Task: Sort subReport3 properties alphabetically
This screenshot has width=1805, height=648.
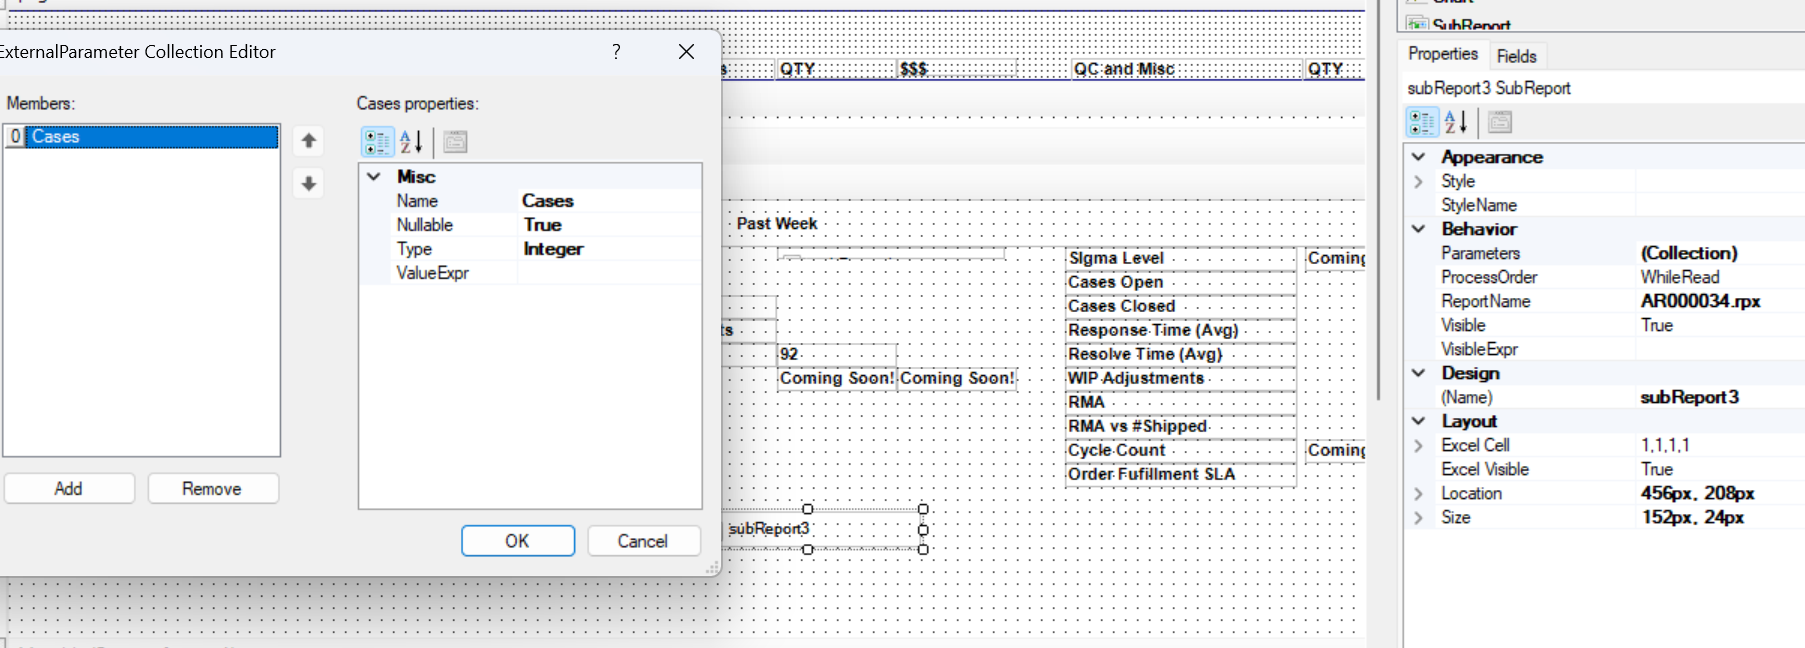Action: [1456, 122]
